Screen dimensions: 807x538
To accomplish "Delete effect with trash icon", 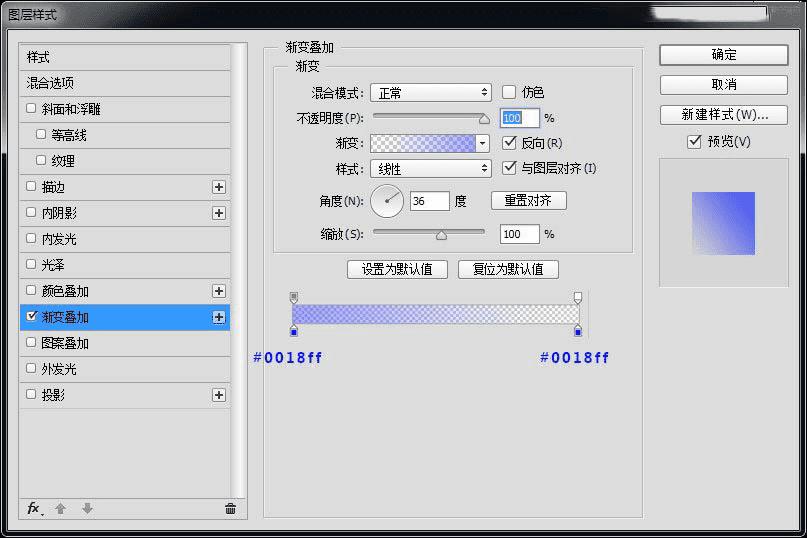I will click(230, 509).
